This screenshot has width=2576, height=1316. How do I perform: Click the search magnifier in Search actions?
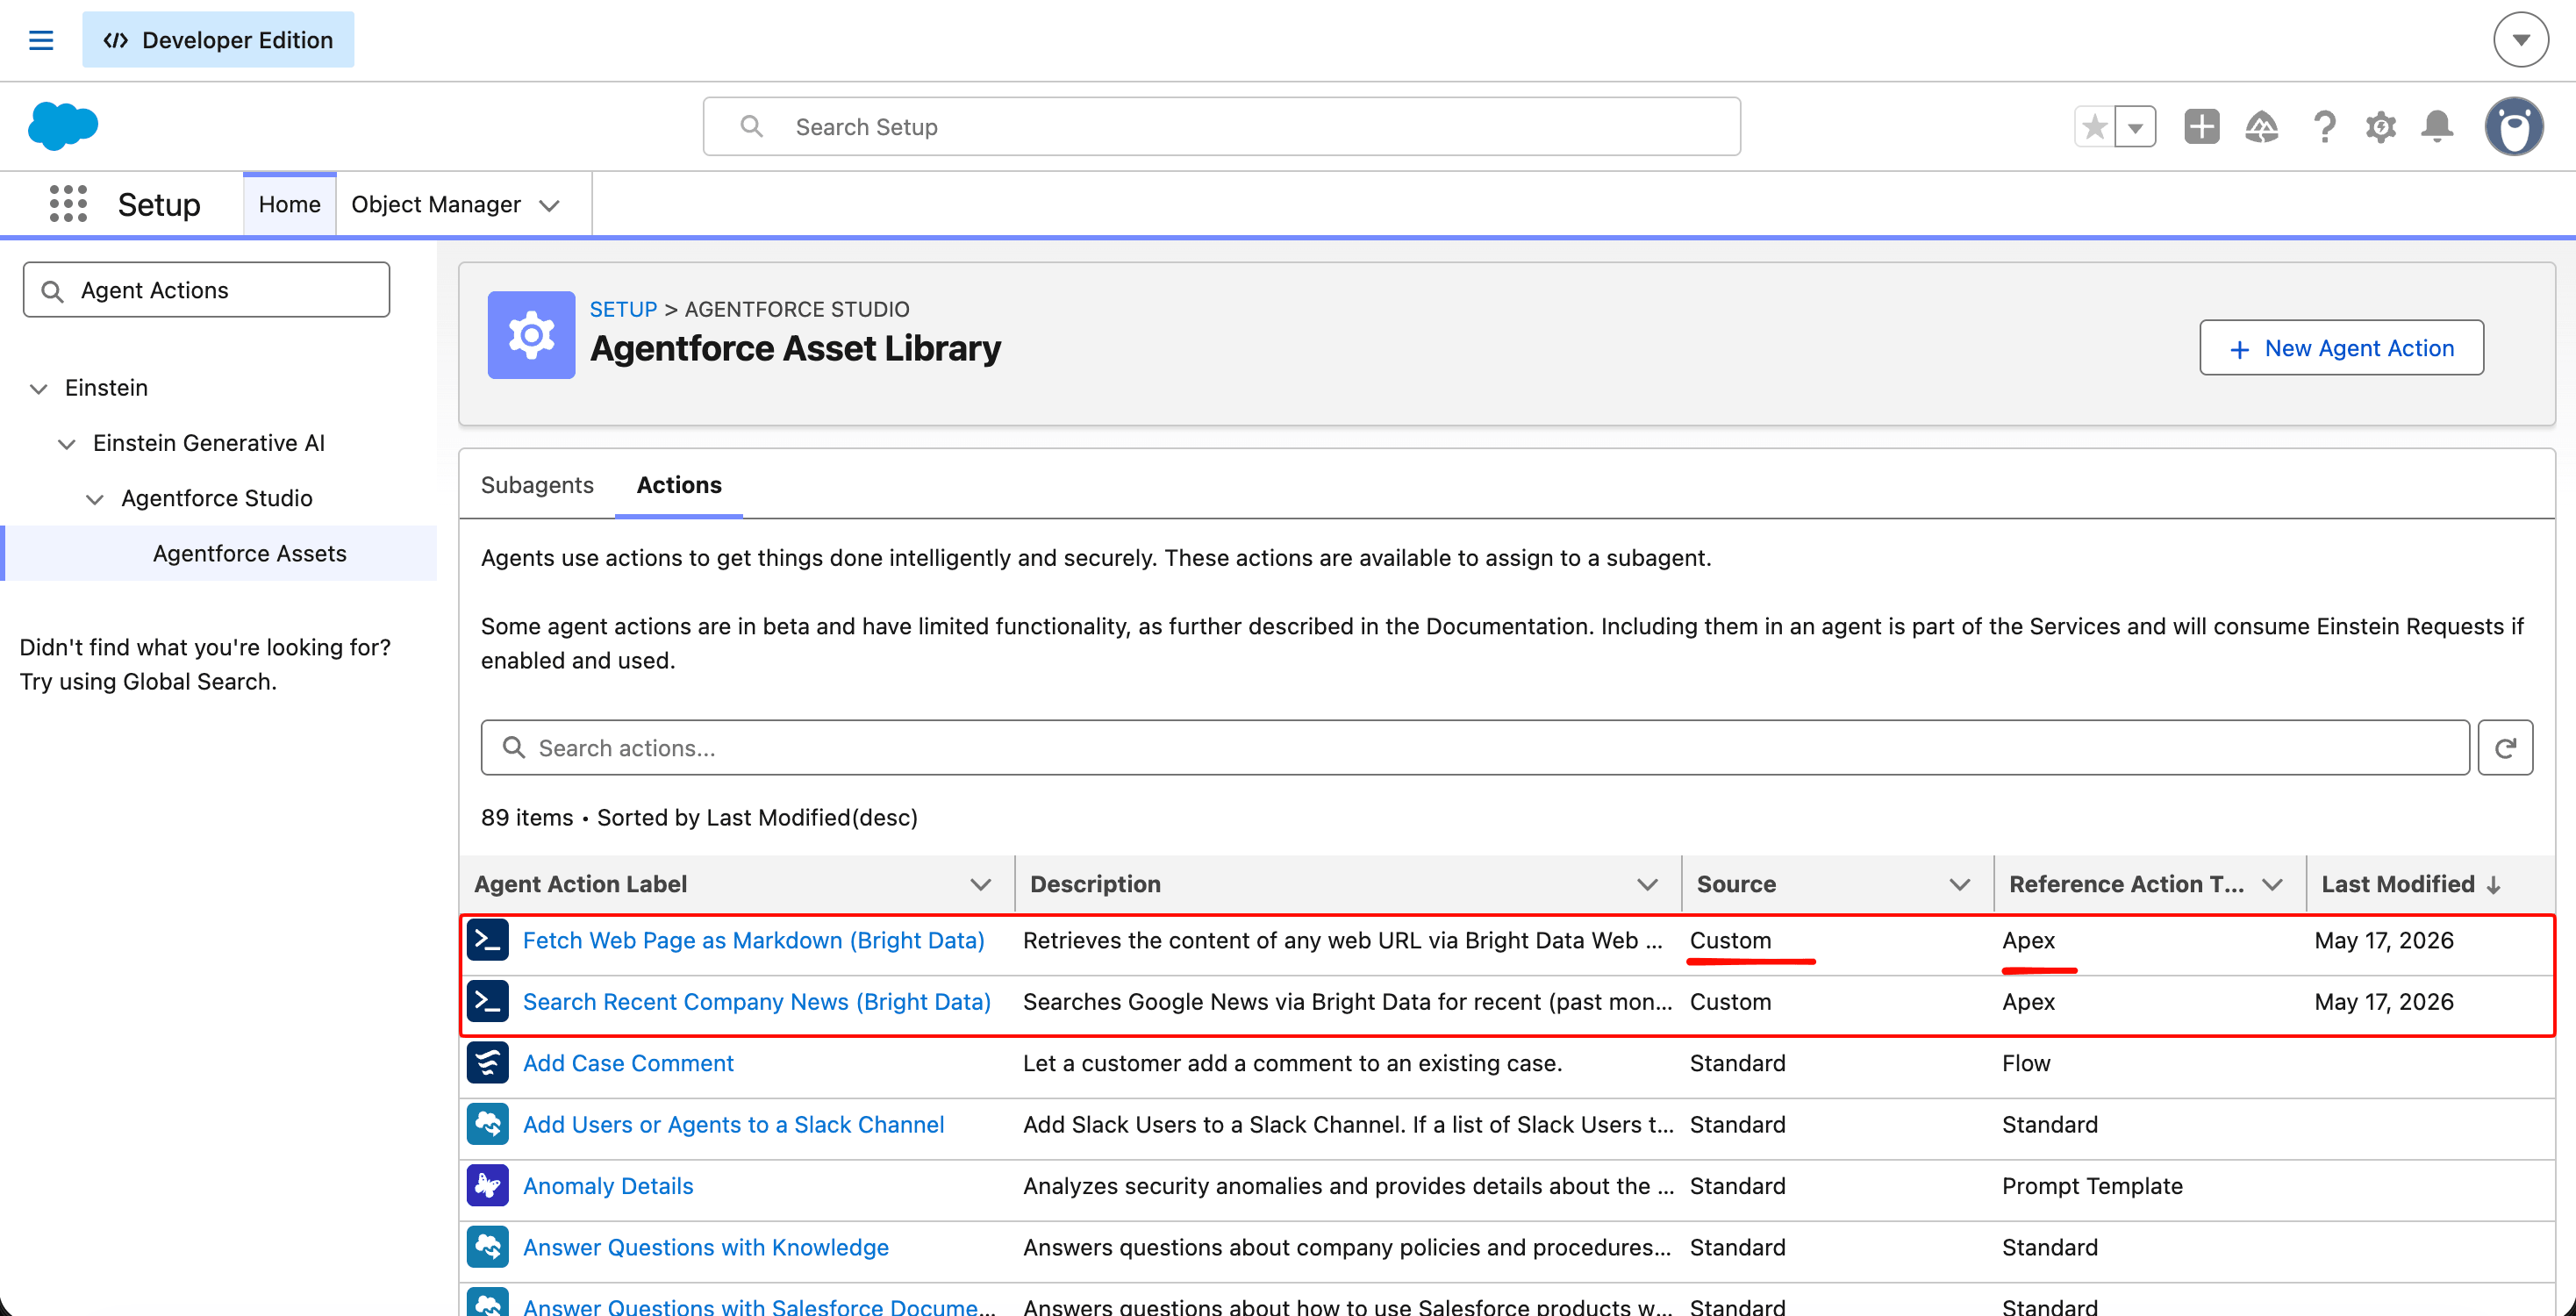pyautogui.click(x=514, y=748)
